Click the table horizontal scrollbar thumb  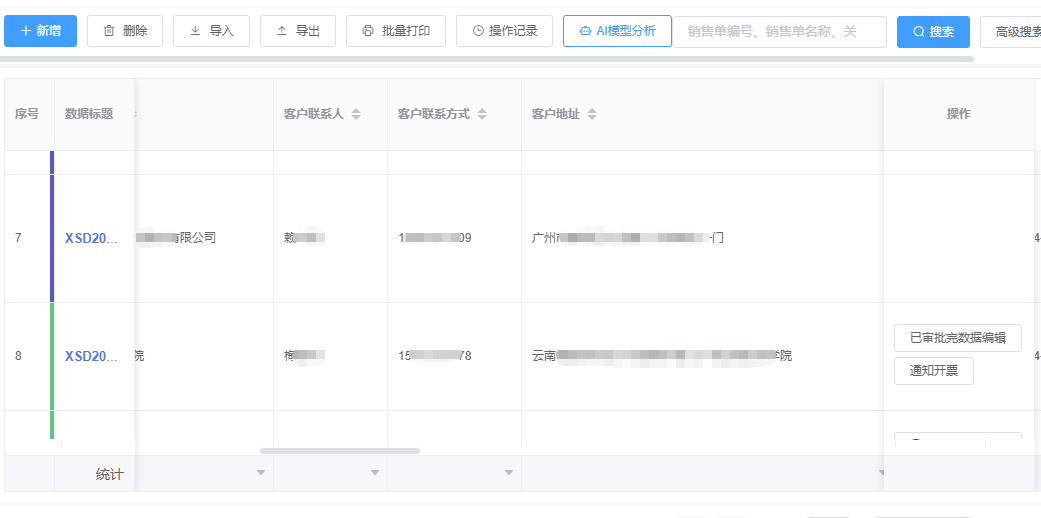340,451
